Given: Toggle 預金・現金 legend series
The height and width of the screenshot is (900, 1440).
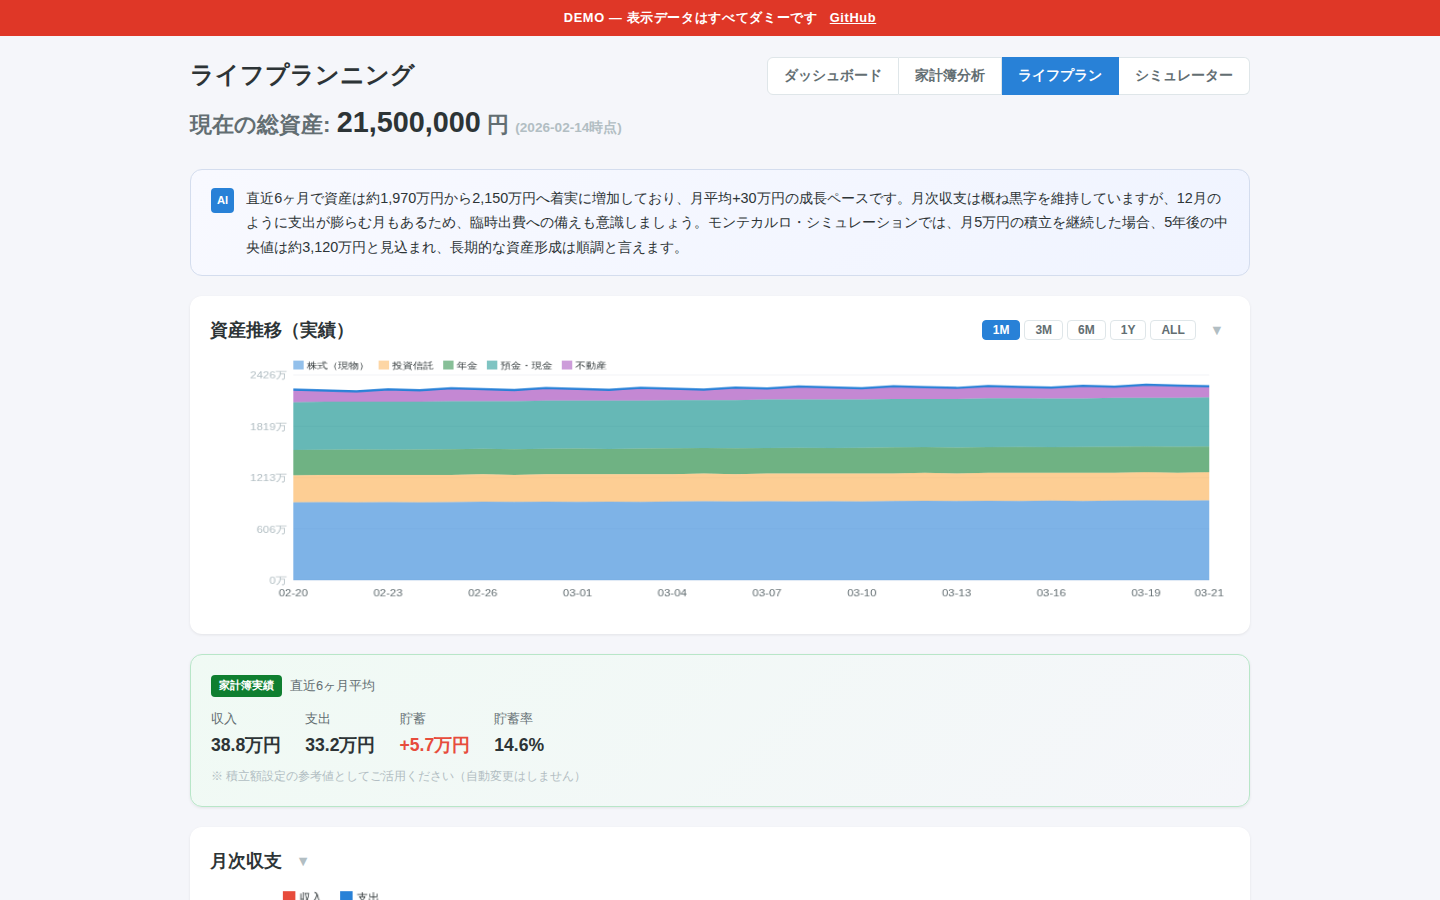Looking at the screenshot, I should (x=519, y=365).
